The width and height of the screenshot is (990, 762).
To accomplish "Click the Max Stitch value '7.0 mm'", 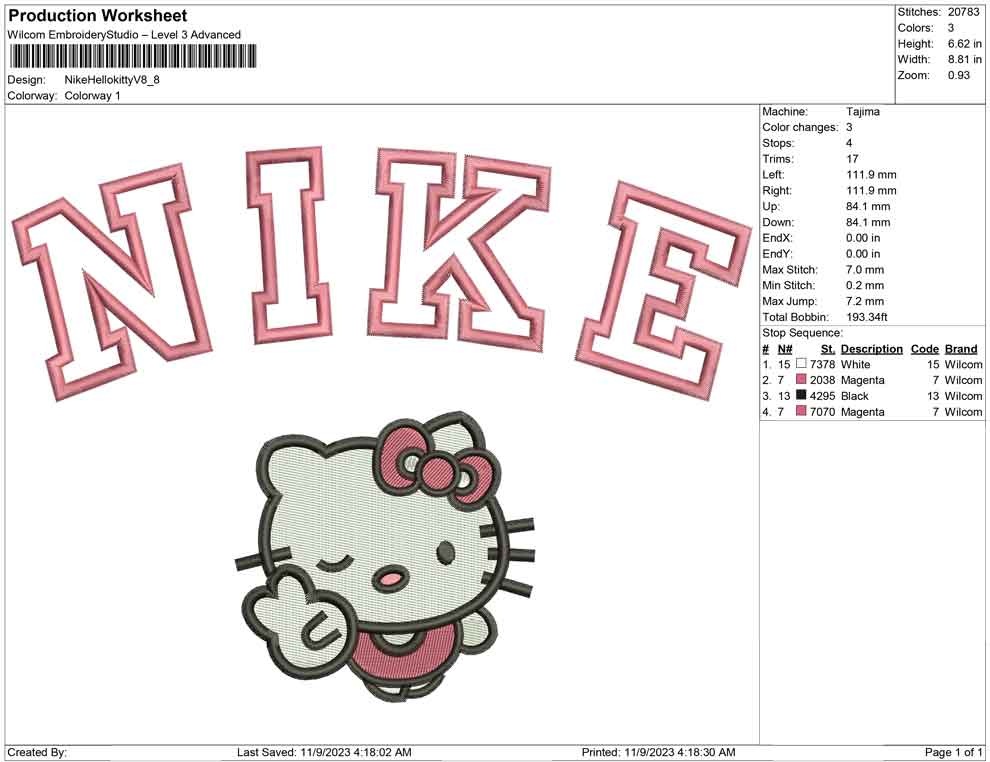I will coord(864,270).
